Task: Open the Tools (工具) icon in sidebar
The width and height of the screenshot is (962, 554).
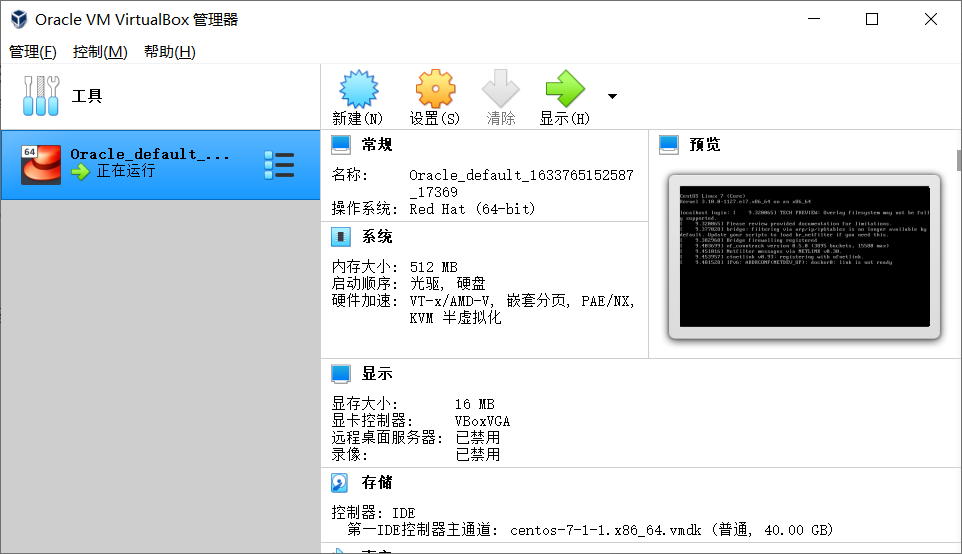Action: point(40,96)
